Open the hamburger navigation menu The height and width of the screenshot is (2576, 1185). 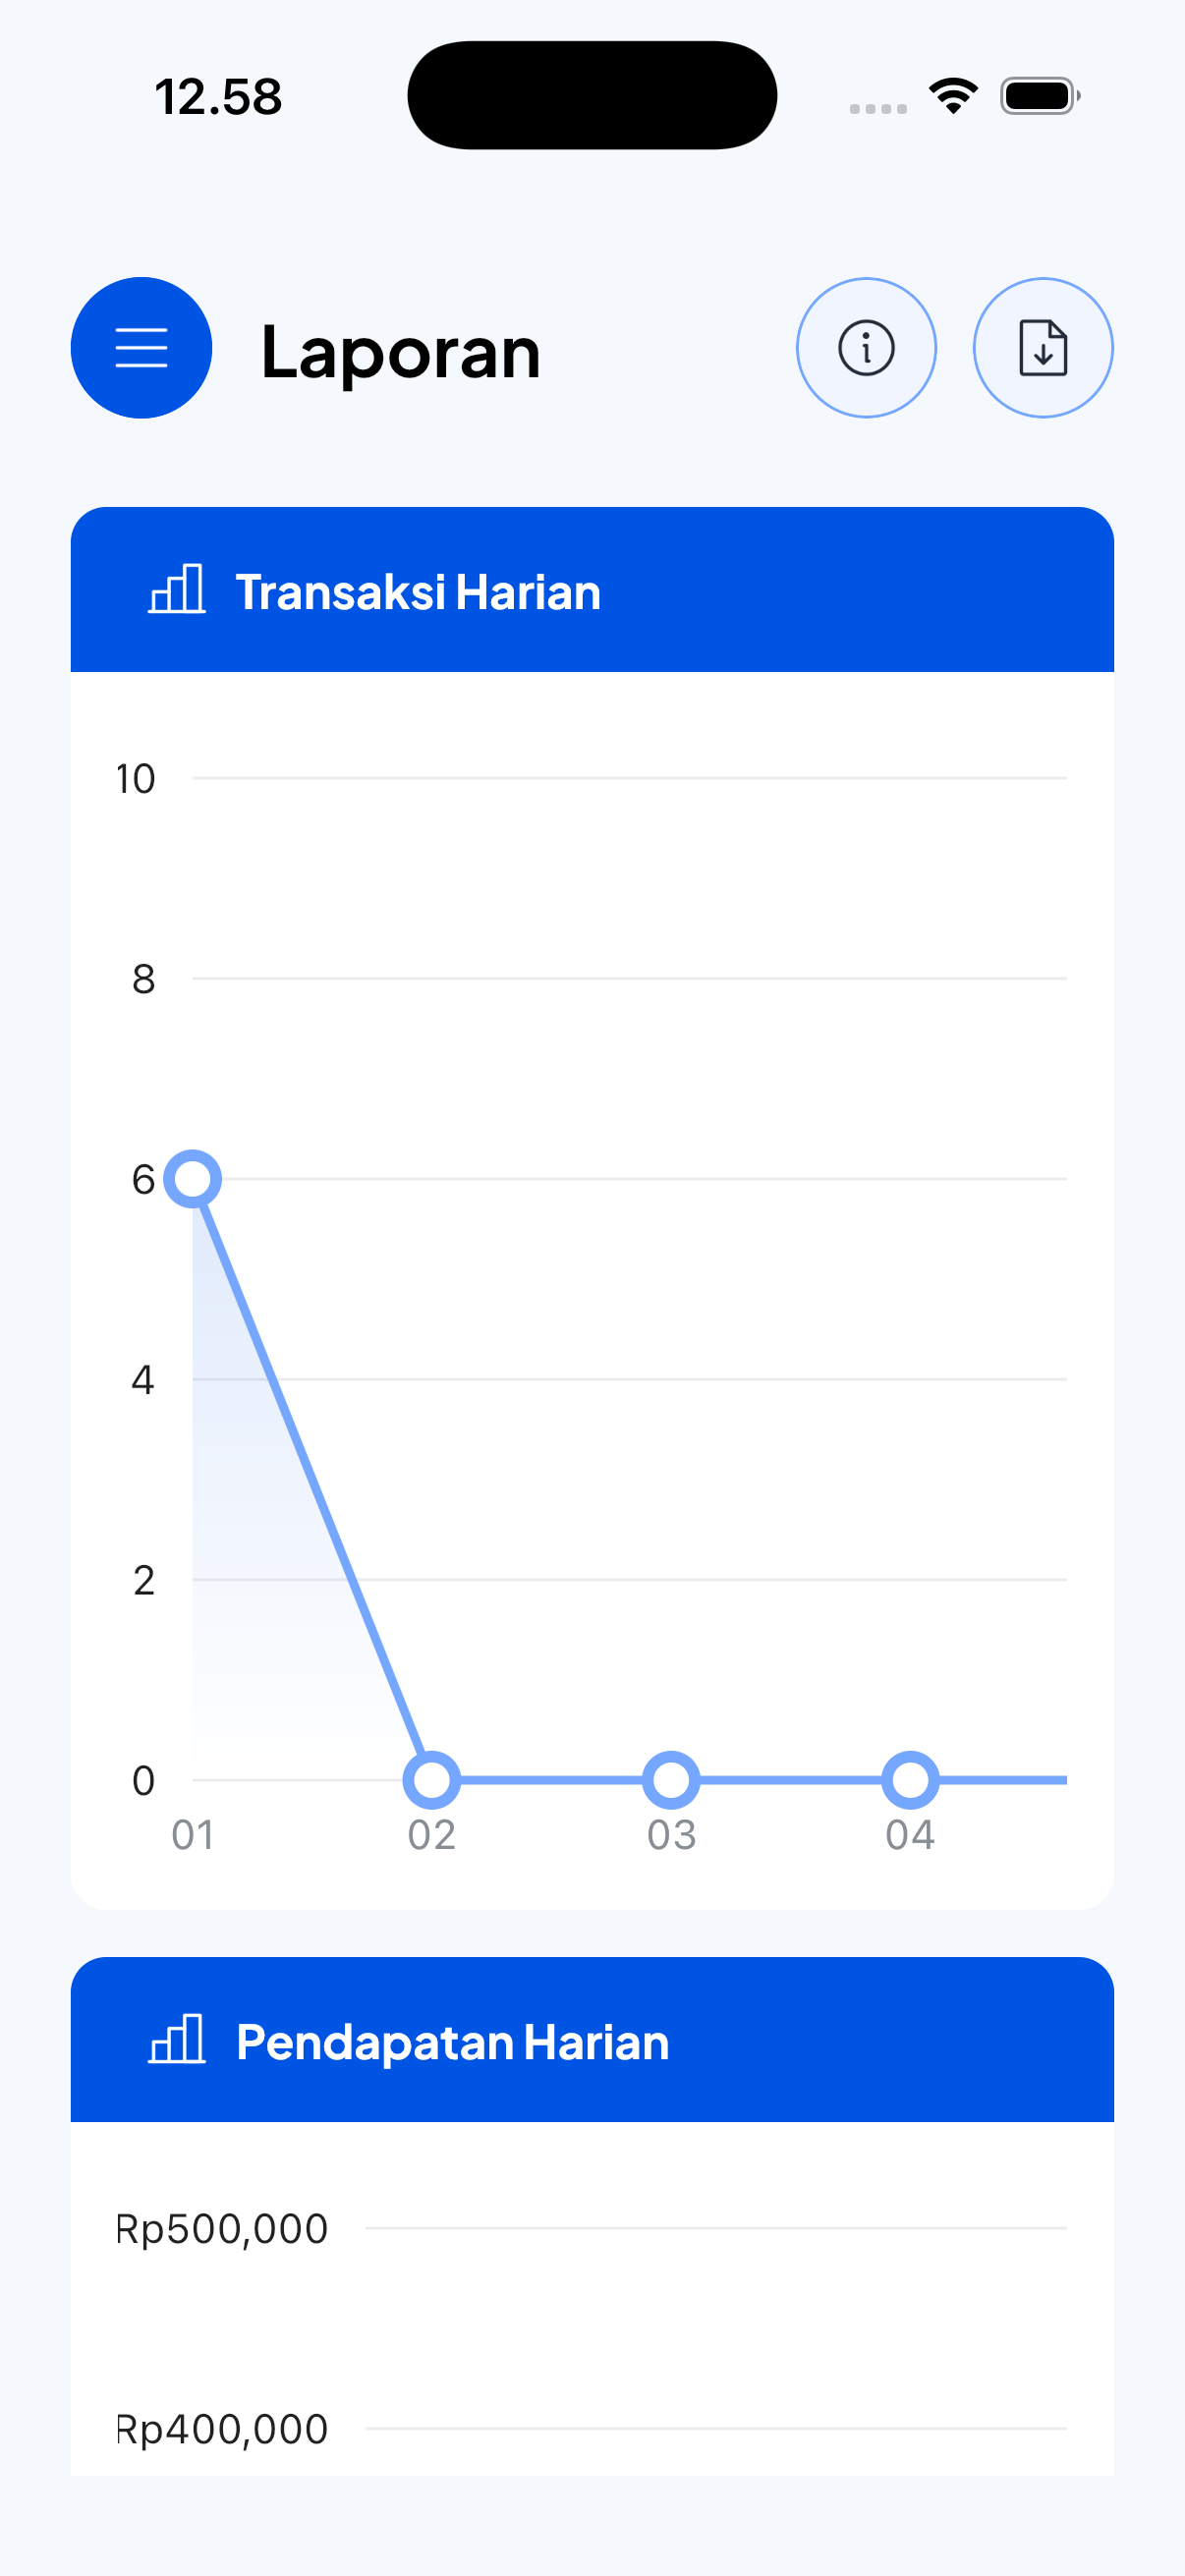(x=141, y=348)
